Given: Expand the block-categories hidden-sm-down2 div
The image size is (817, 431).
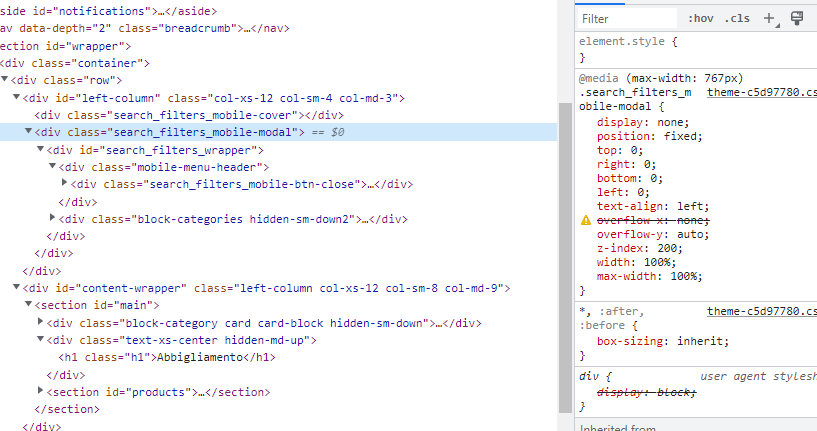Looking at the screenshot, I should [x=53, y=217].
